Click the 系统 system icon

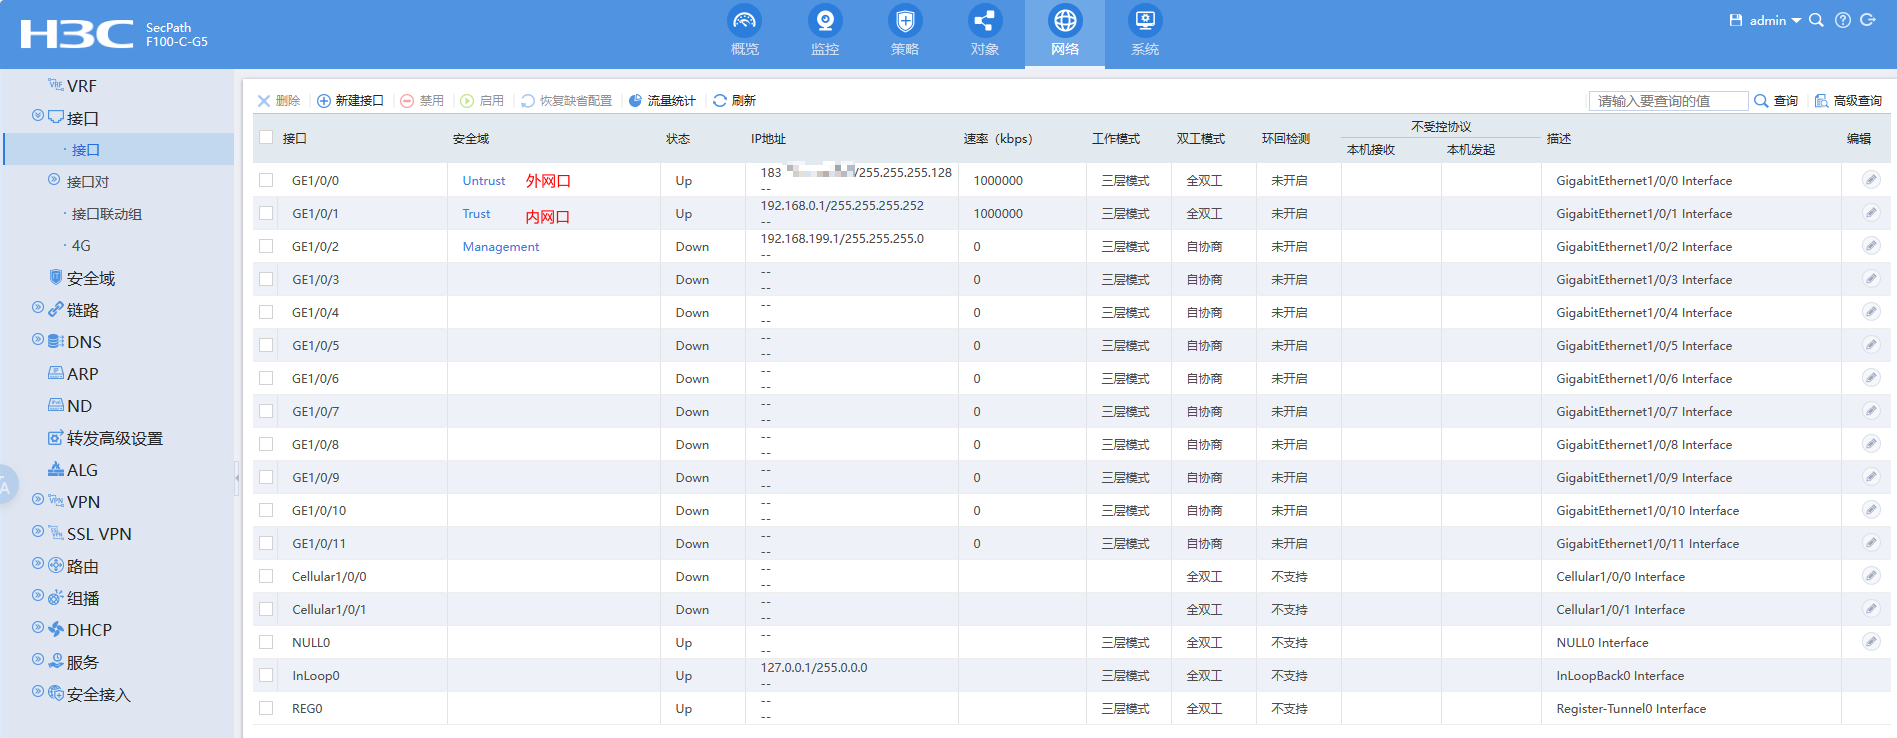(1144, 21)
